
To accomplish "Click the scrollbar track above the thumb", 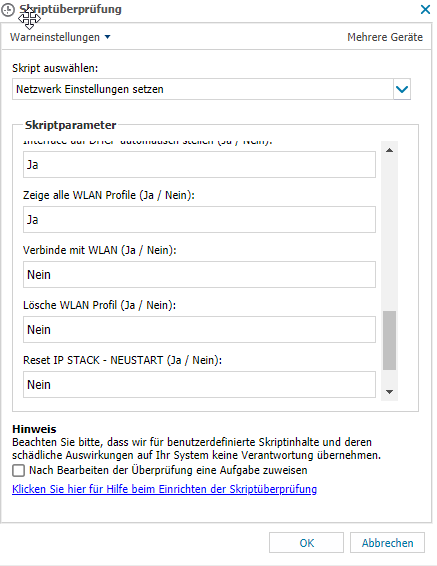I will click(389, 235).
